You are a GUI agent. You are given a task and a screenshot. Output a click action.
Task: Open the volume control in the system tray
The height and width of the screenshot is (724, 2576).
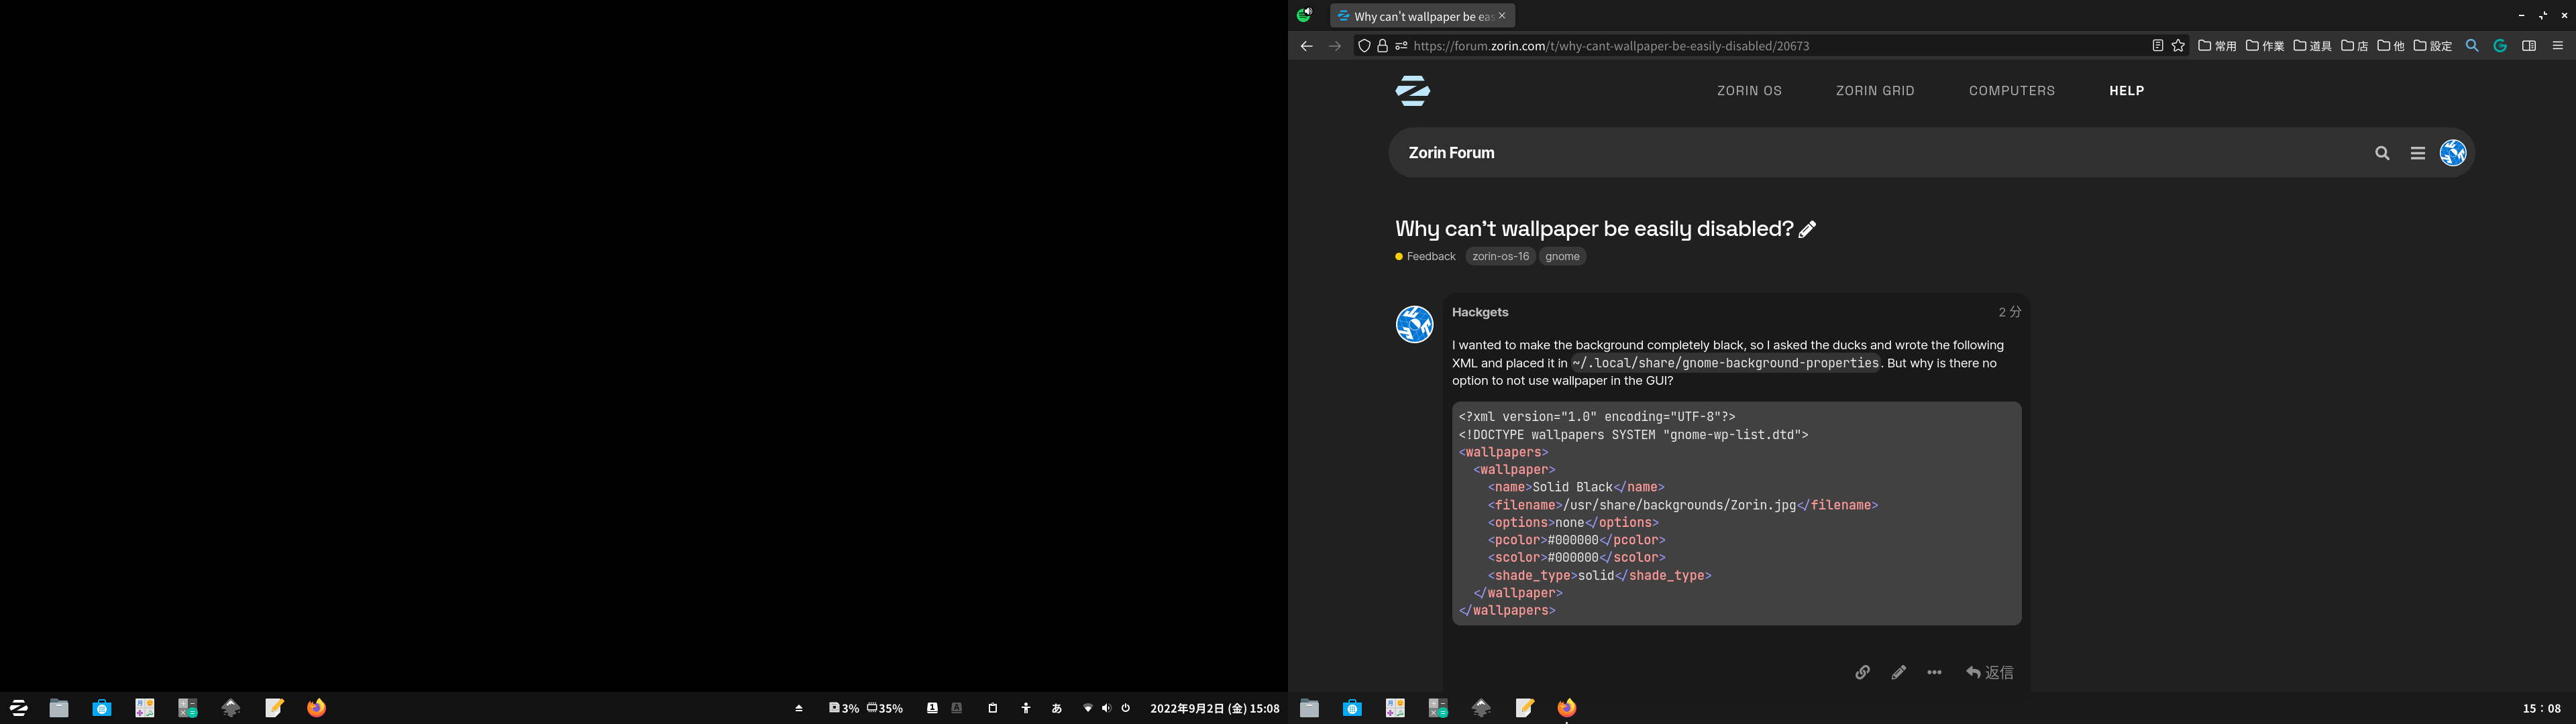point(1106,708)
